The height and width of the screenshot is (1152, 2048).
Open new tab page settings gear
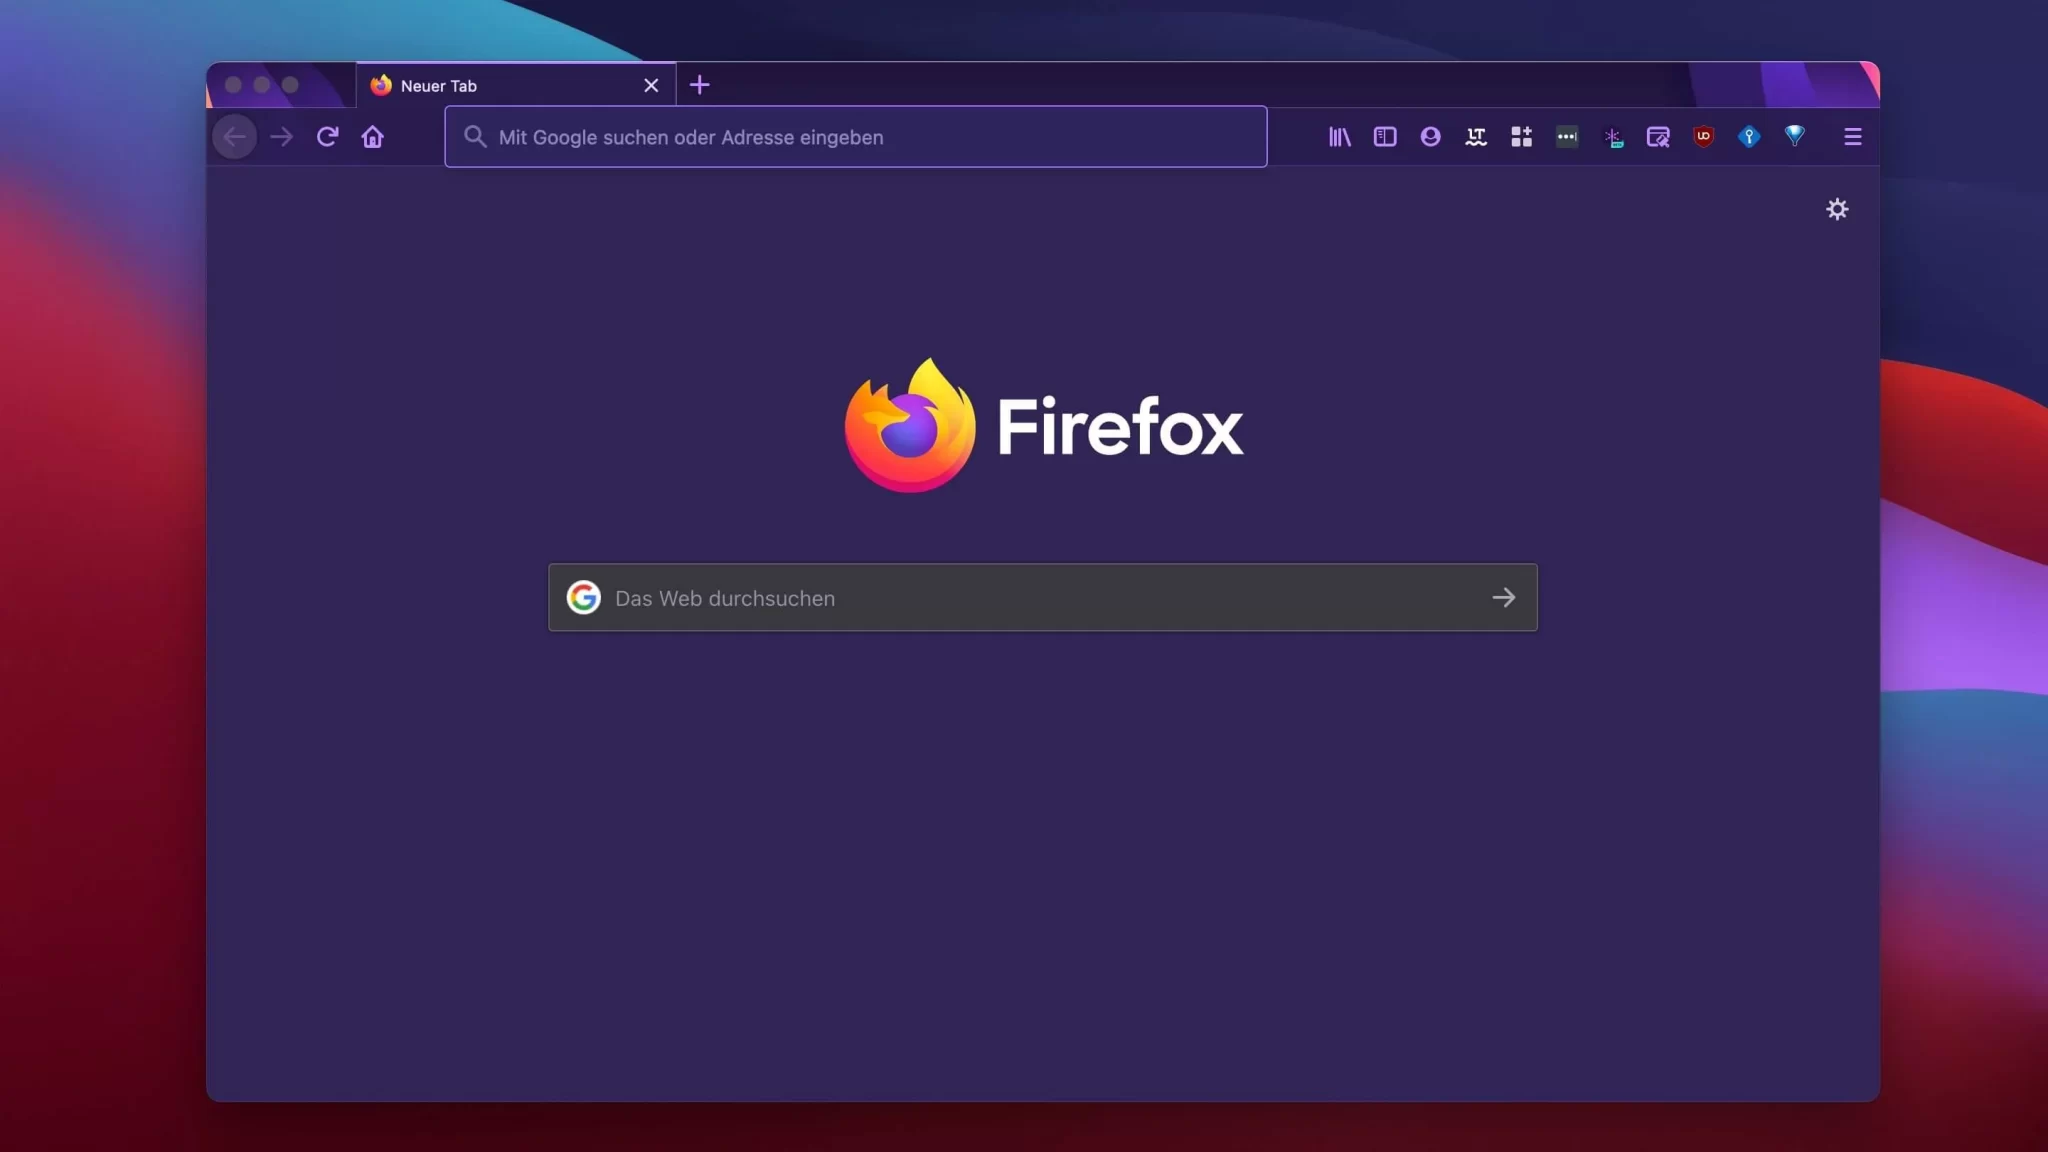[1837, 209]
